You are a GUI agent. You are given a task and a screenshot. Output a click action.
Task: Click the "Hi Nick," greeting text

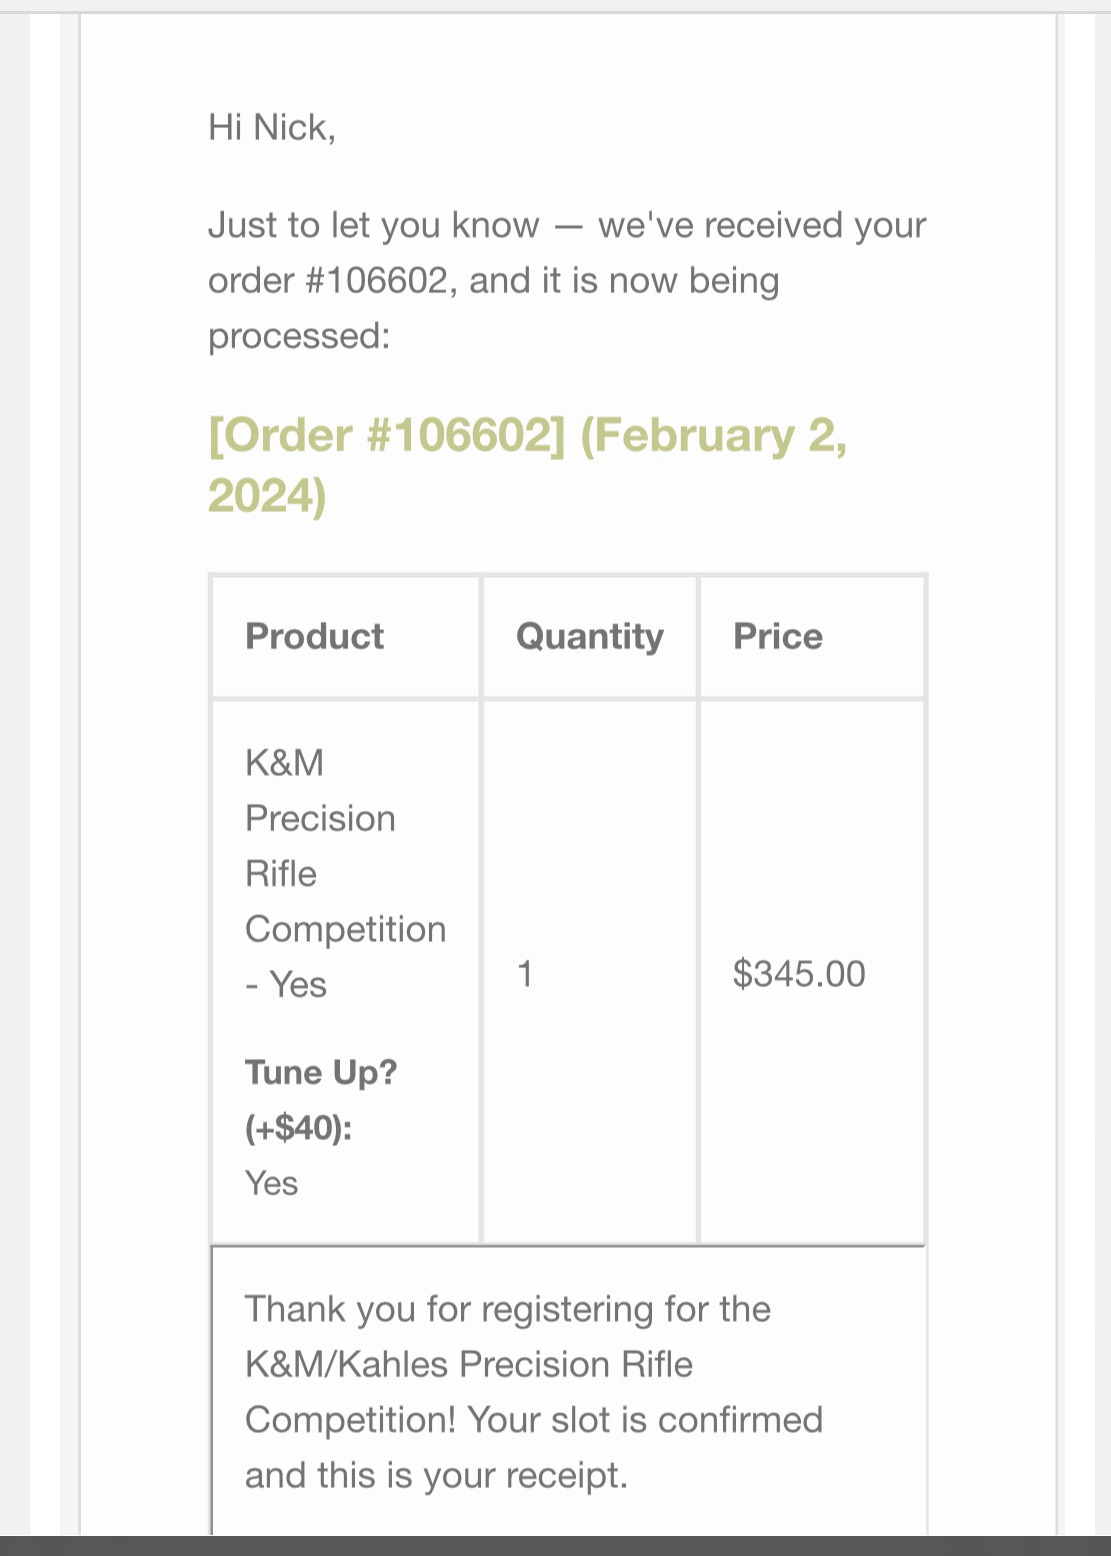tap(272, 128)
